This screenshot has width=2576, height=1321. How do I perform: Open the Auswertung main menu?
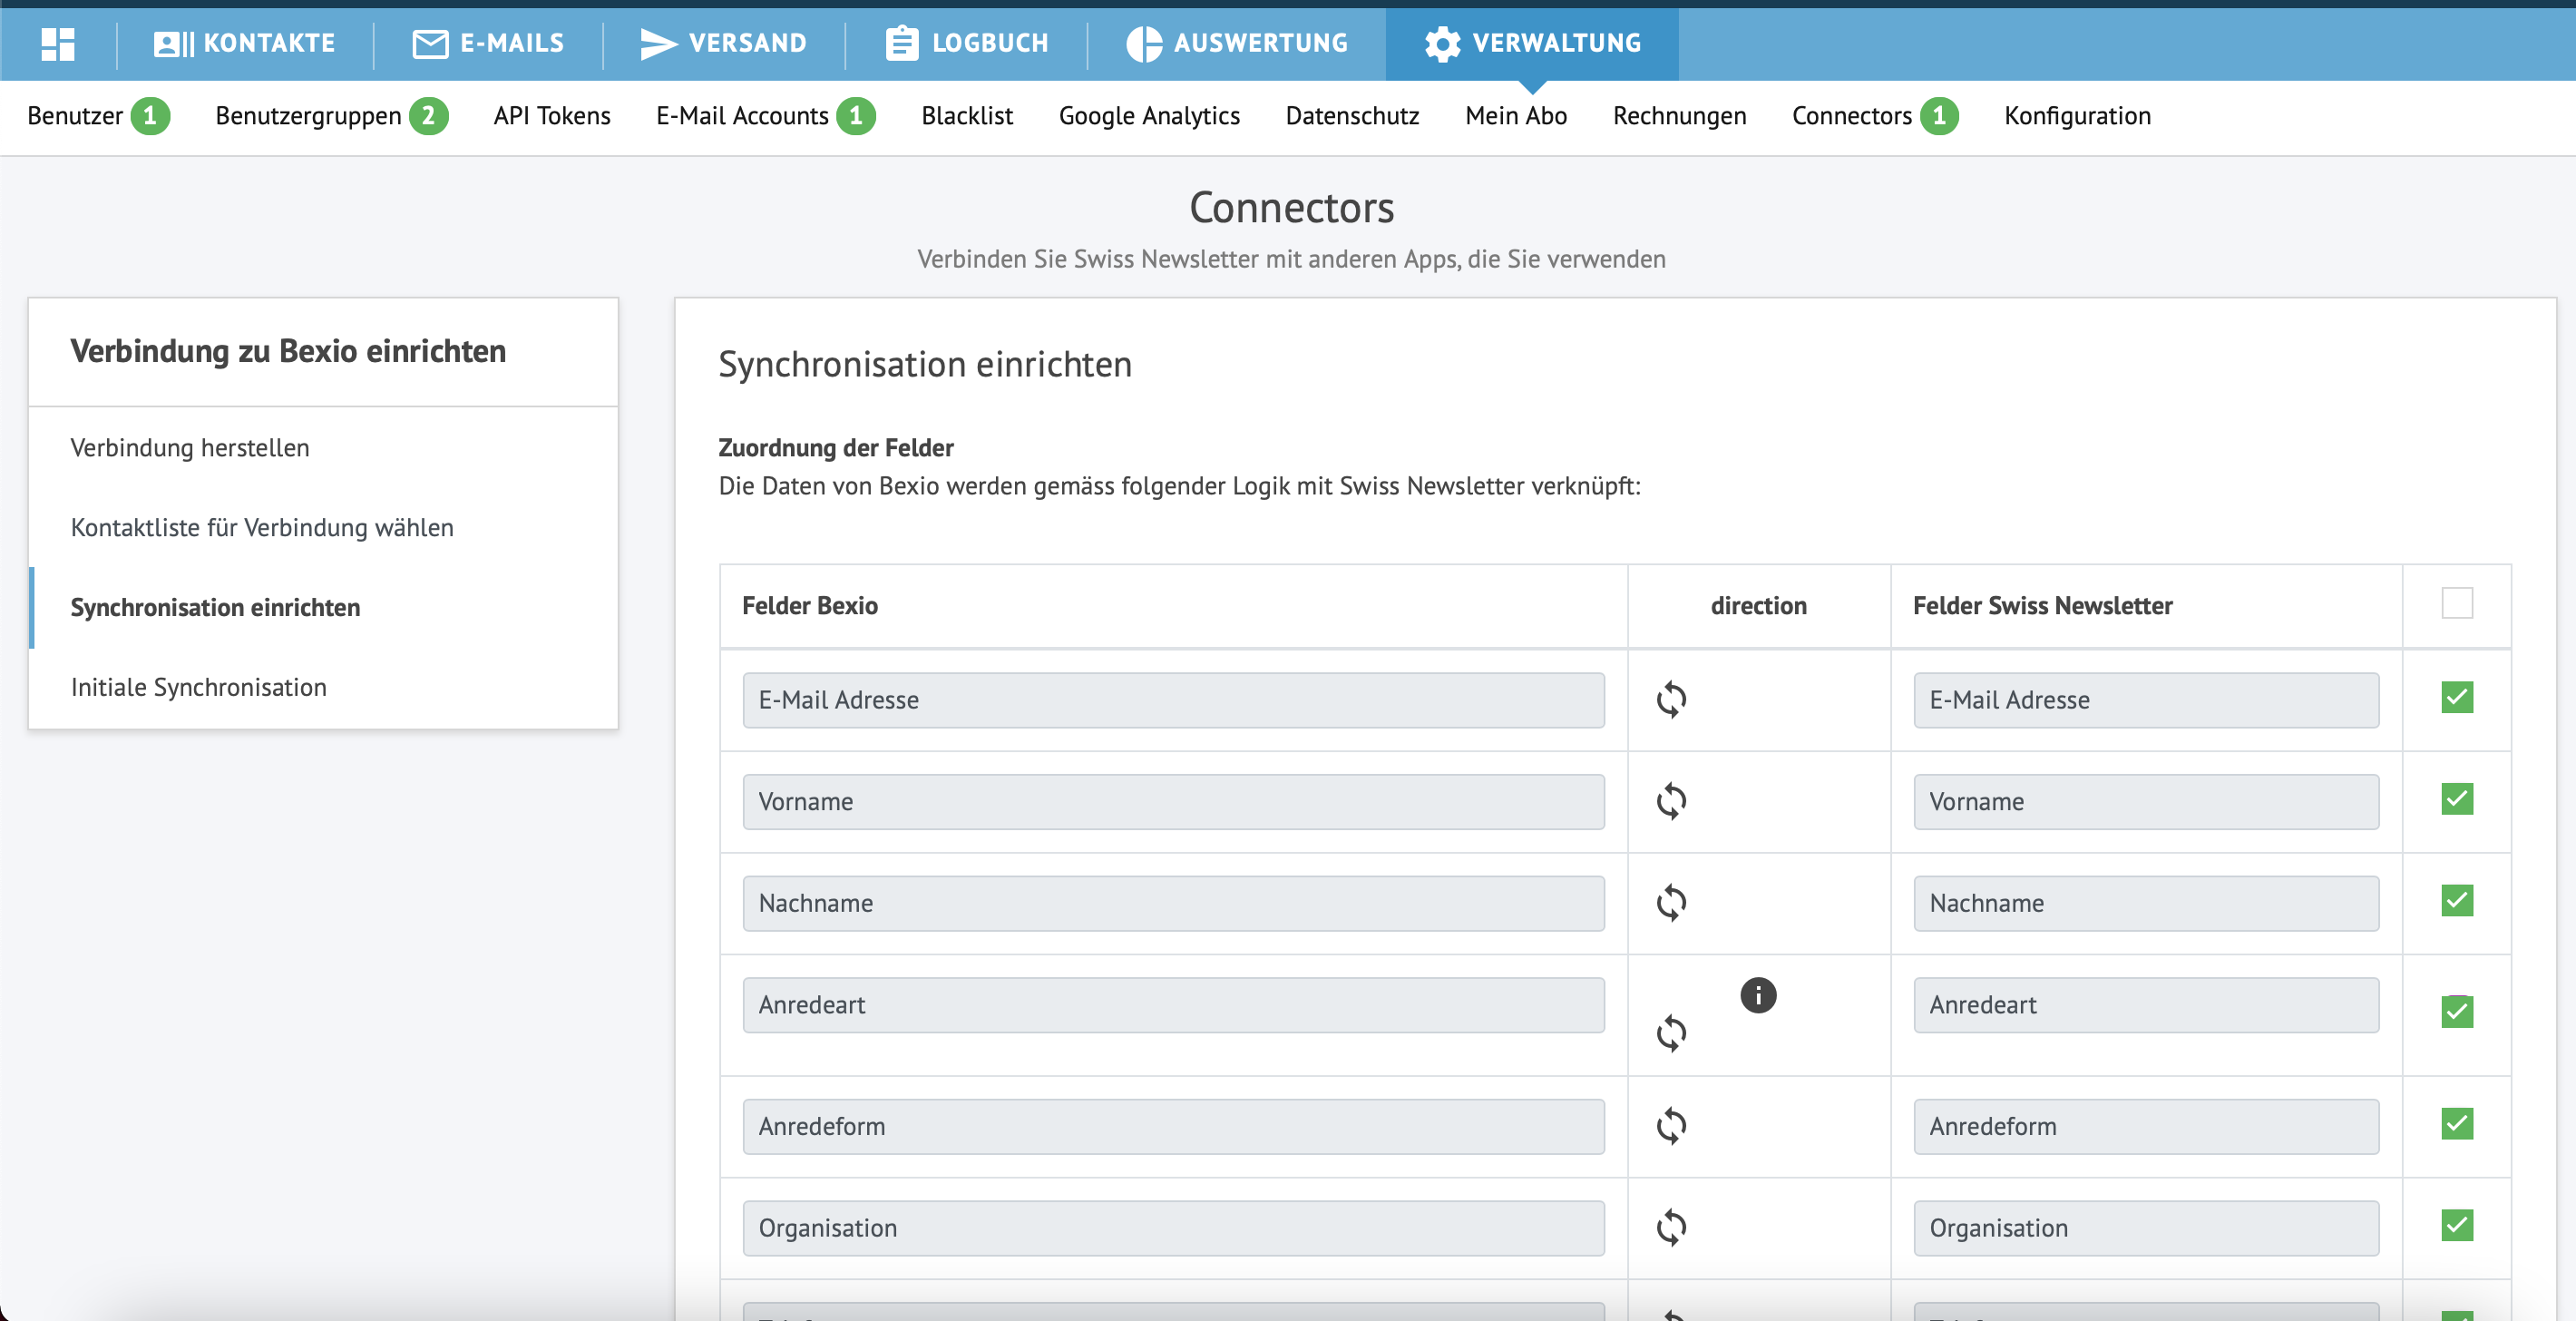(1237, 43)
